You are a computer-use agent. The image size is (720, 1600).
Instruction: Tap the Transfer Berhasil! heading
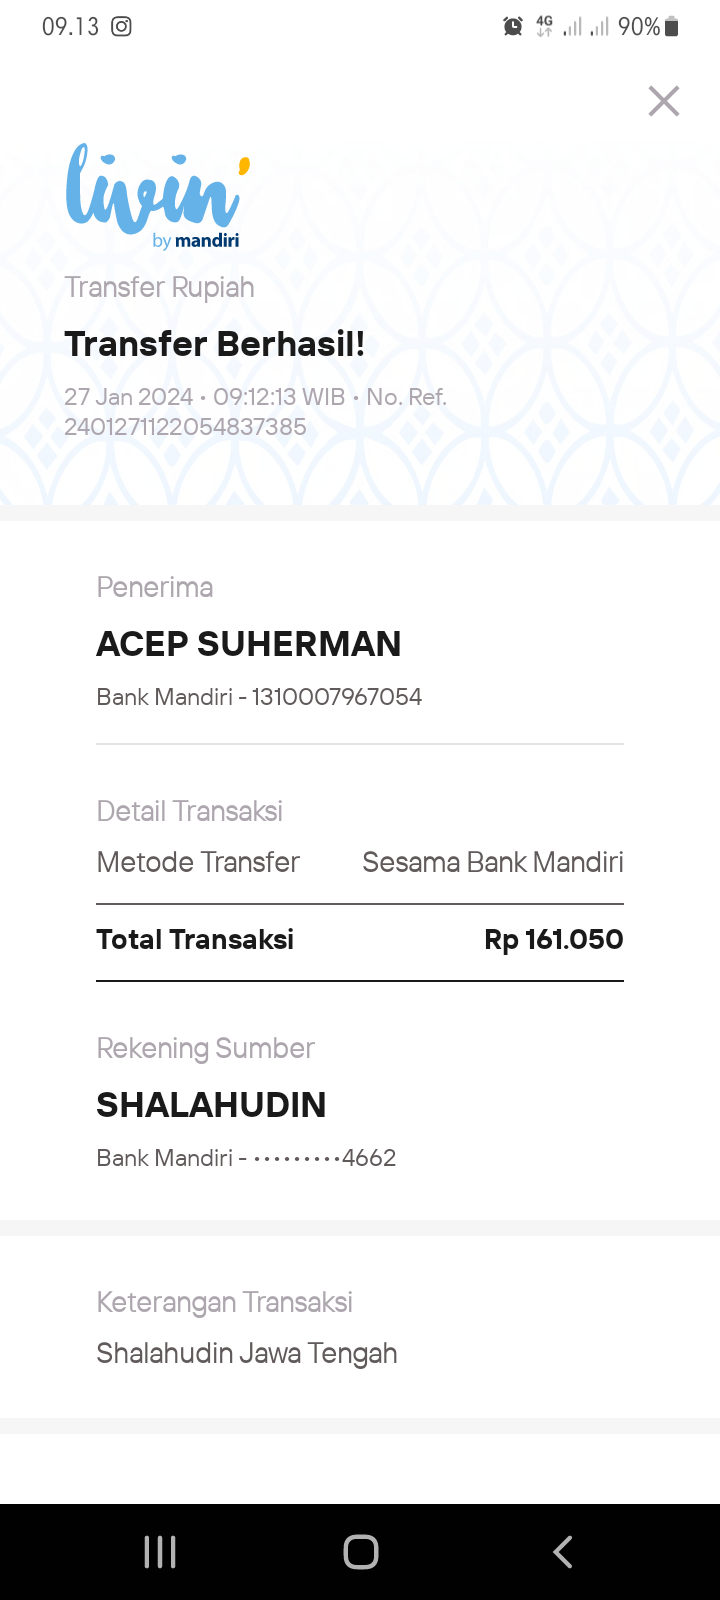215,344
